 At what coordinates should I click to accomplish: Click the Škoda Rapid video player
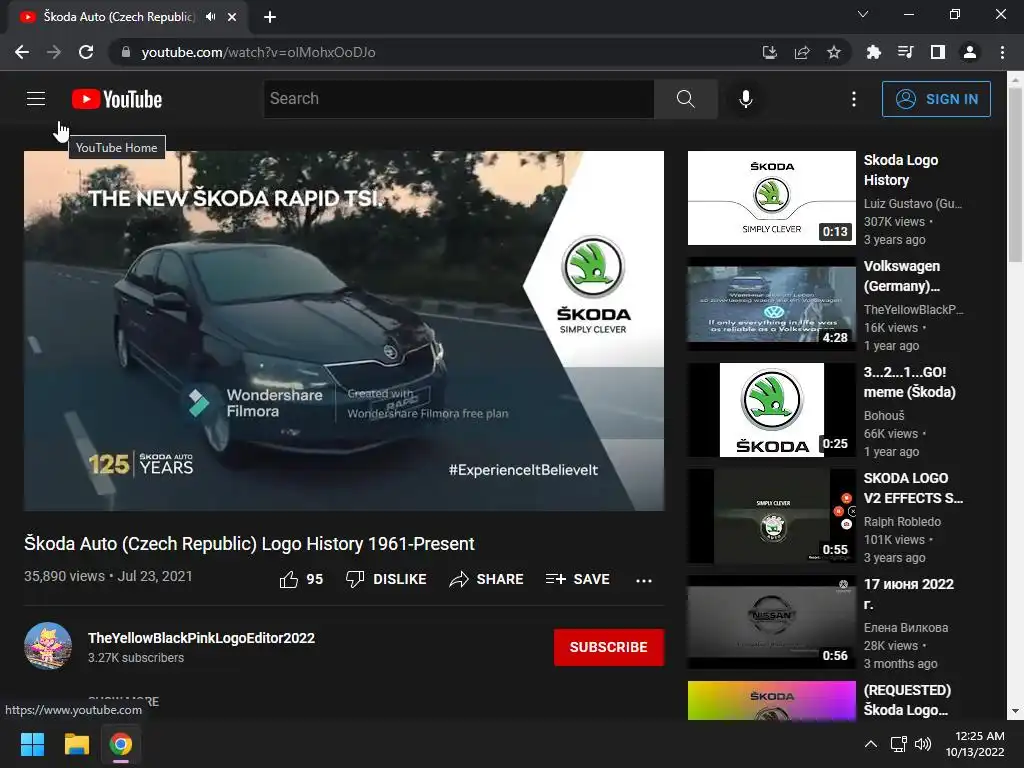coord(344,331)
